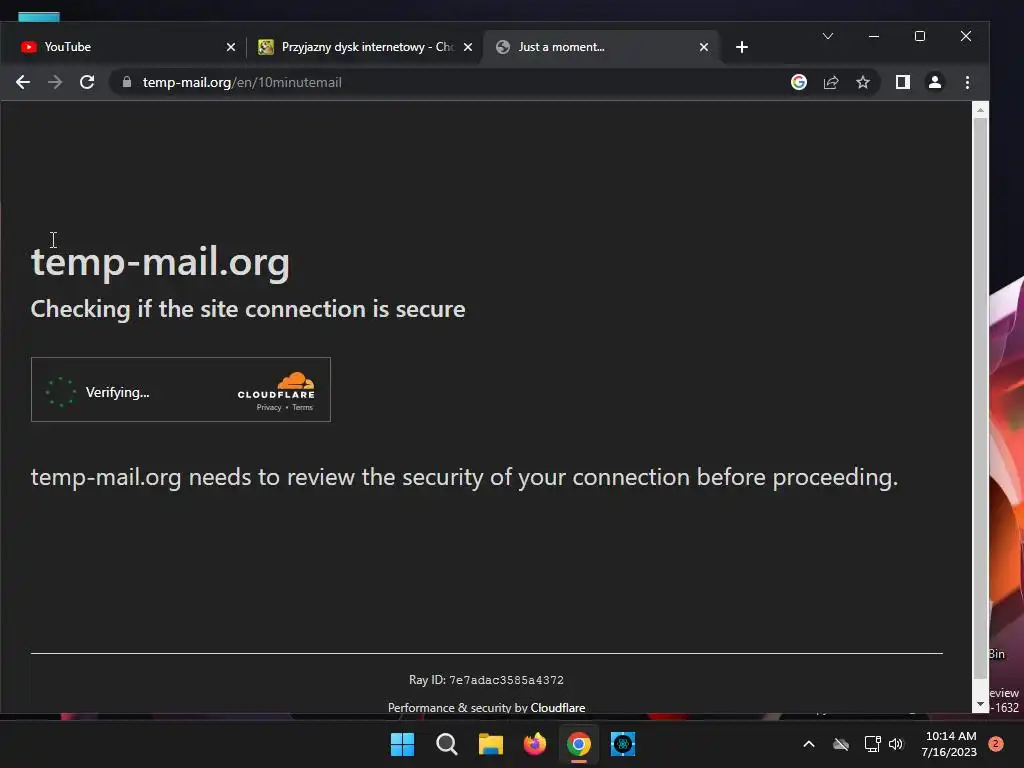Expand the tab search dropdown
Screen dimensions: 1024x768
point(827,36)
